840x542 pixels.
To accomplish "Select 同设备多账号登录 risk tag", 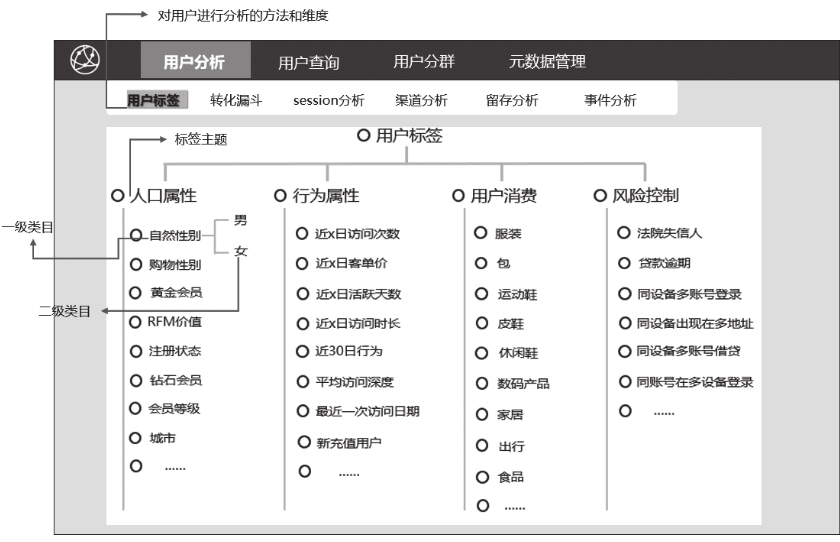I will [680, 294].
